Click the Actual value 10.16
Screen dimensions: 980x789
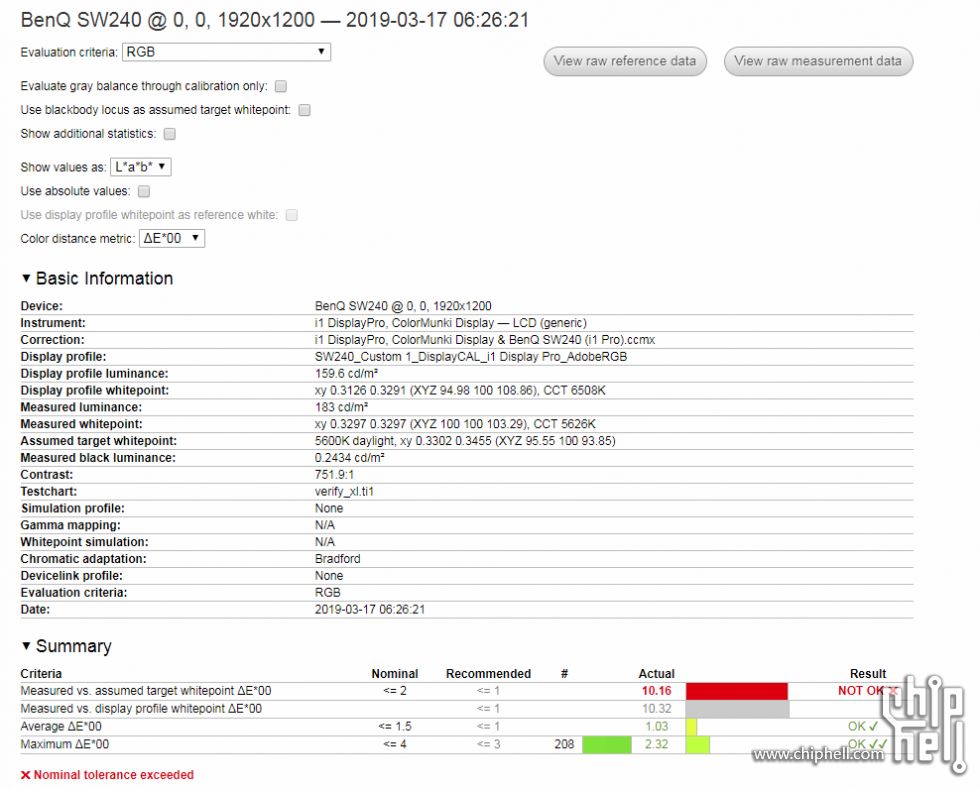coord(656,691)
